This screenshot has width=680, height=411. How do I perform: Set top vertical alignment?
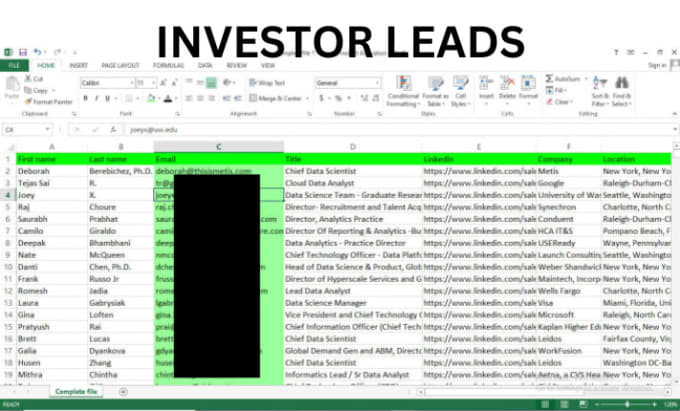[x=189, y=82]
